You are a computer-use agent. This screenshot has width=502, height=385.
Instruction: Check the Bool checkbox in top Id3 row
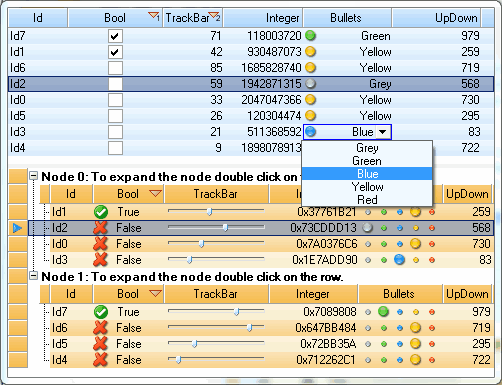[x=115, y=132]
